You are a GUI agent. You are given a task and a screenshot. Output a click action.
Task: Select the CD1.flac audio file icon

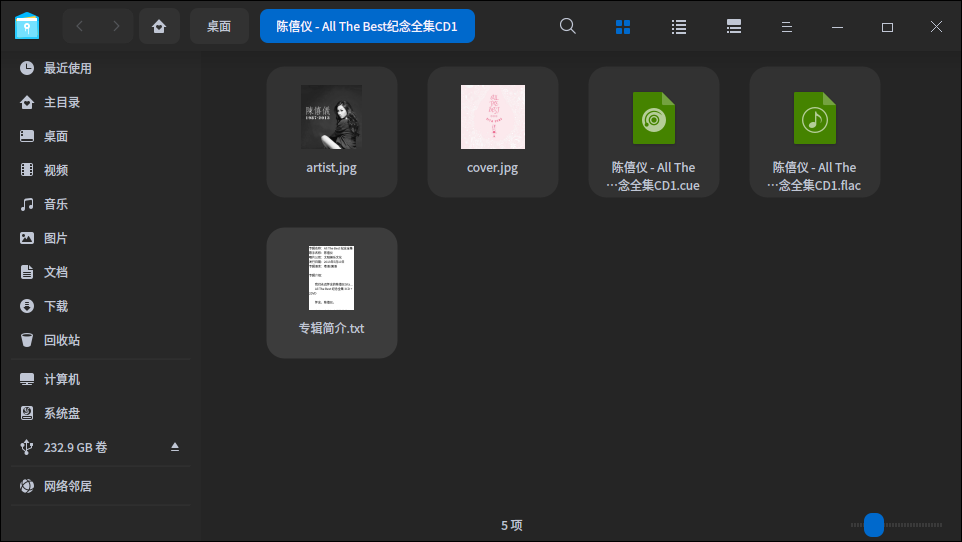815,118
